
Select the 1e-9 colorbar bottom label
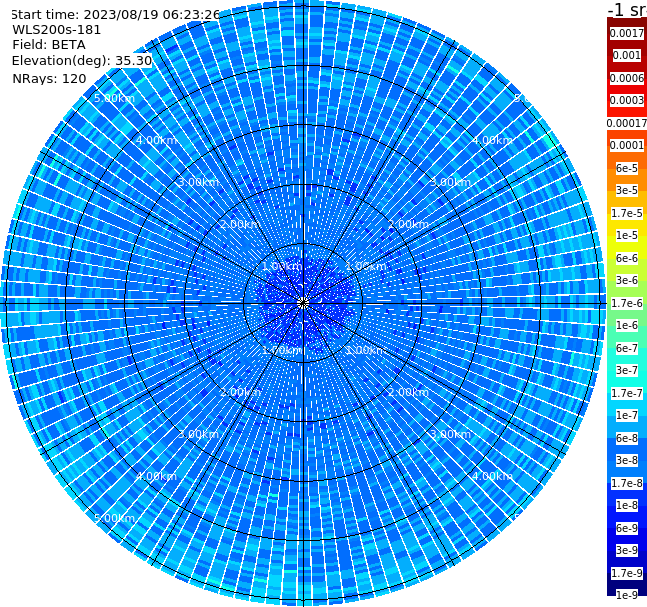pos(627,595)
